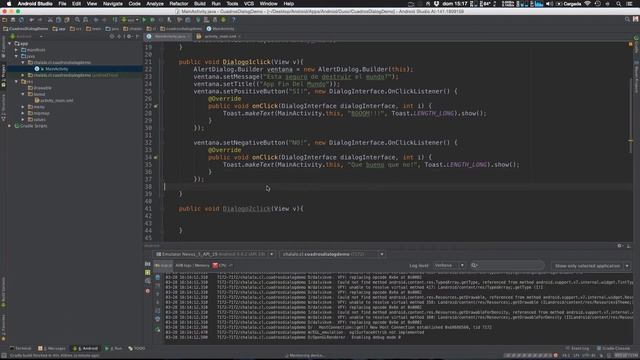
Task: Click the Help question mark toolbar icon
Action: (x=233, y=20)
